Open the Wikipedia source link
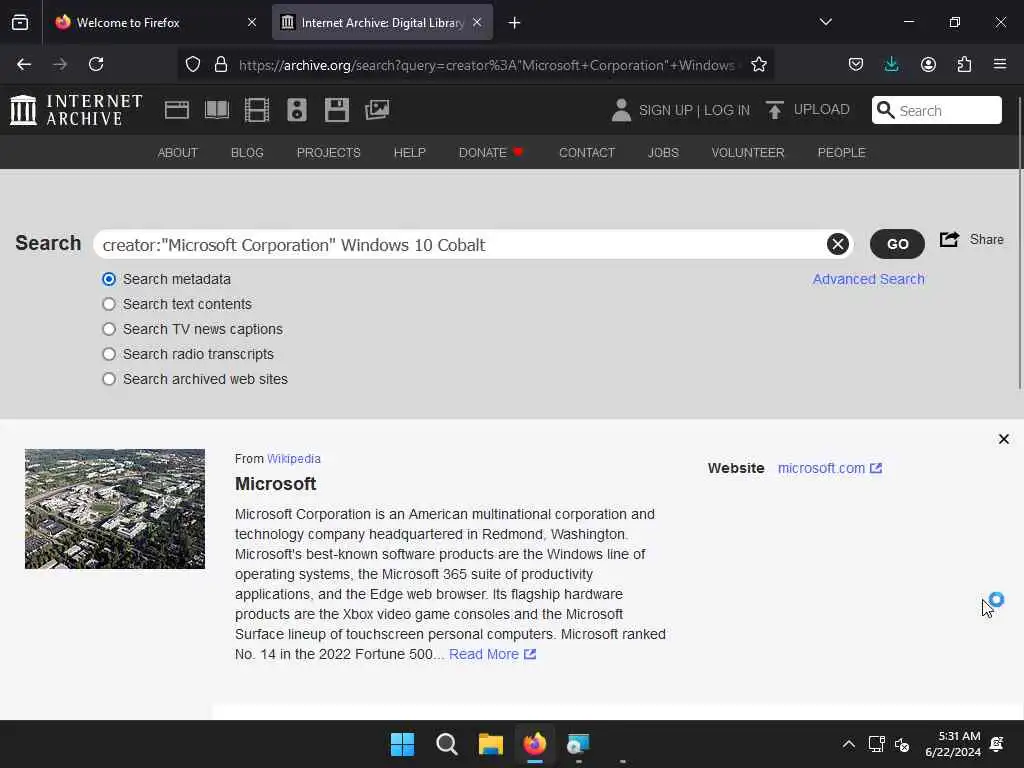The image size is (1024, 768). tap(293, 458)
